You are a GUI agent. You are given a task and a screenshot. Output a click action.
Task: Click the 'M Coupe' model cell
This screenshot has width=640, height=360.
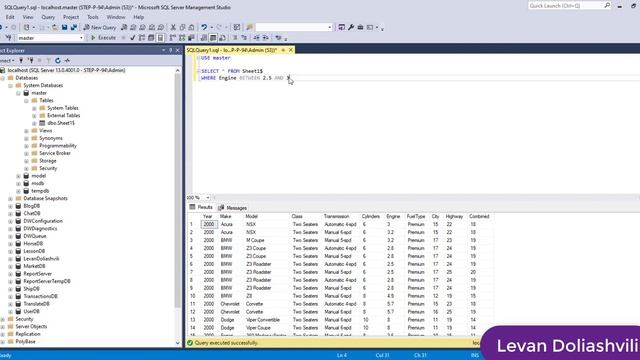click(256, 240)
